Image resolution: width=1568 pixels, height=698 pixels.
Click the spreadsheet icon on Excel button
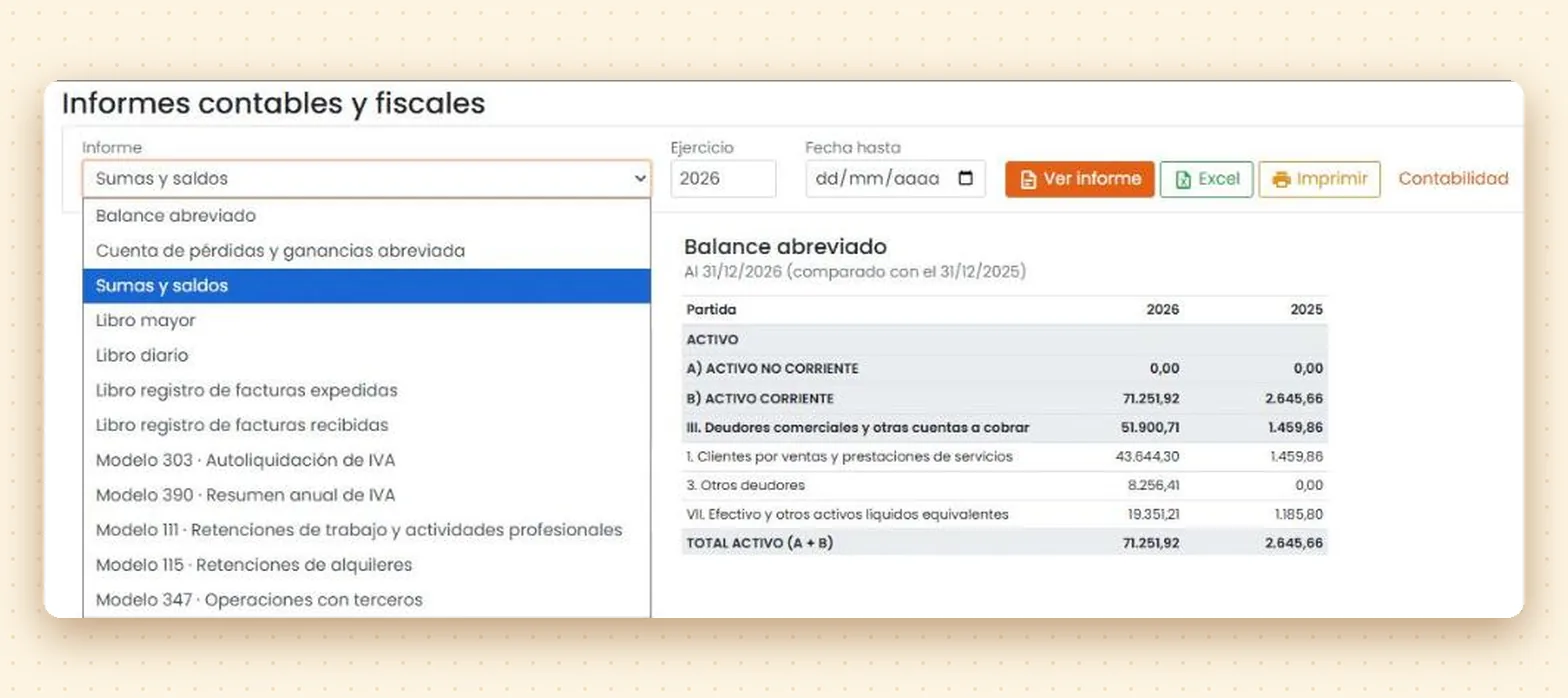pos(1183,180)
